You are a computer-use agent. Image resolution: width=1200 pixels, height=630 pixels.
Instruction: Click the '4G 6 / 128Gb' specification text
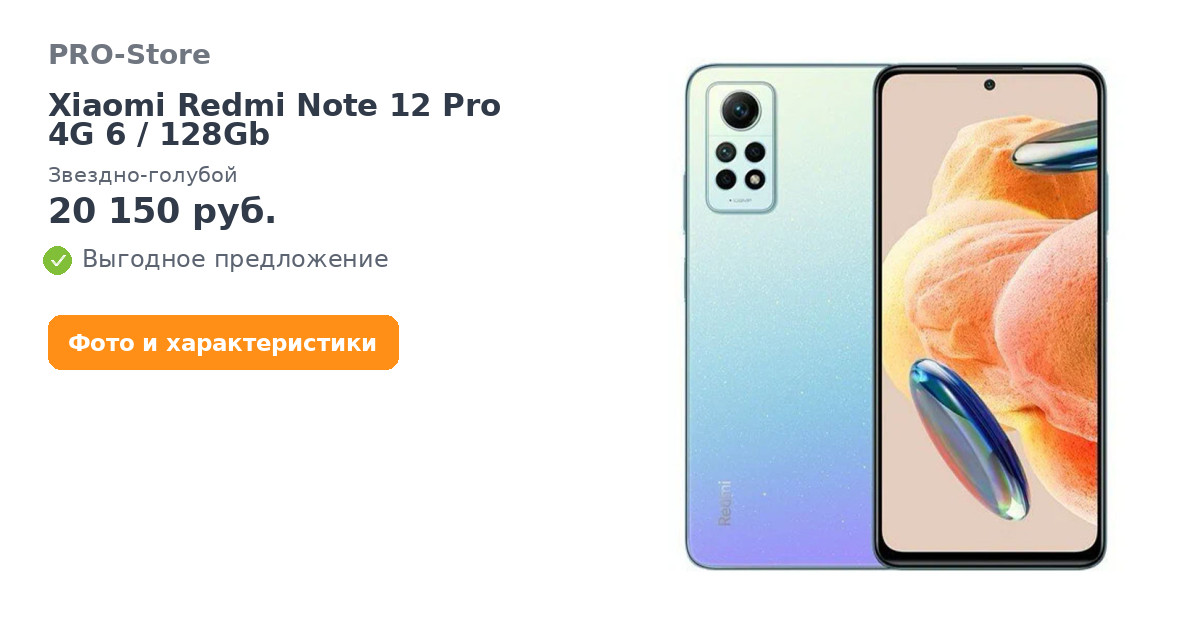tap(159, 134)
